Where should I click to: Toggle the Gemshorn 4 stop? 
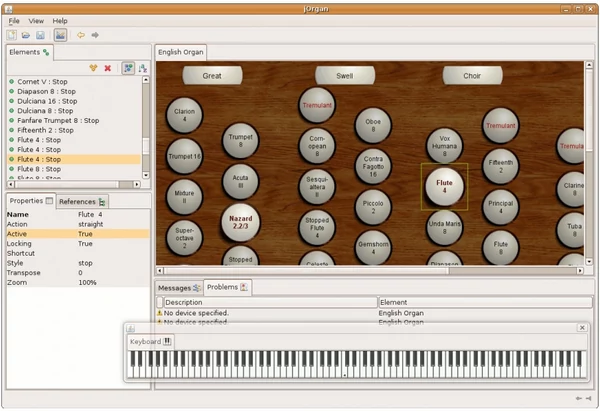click(x=373, y=248)
